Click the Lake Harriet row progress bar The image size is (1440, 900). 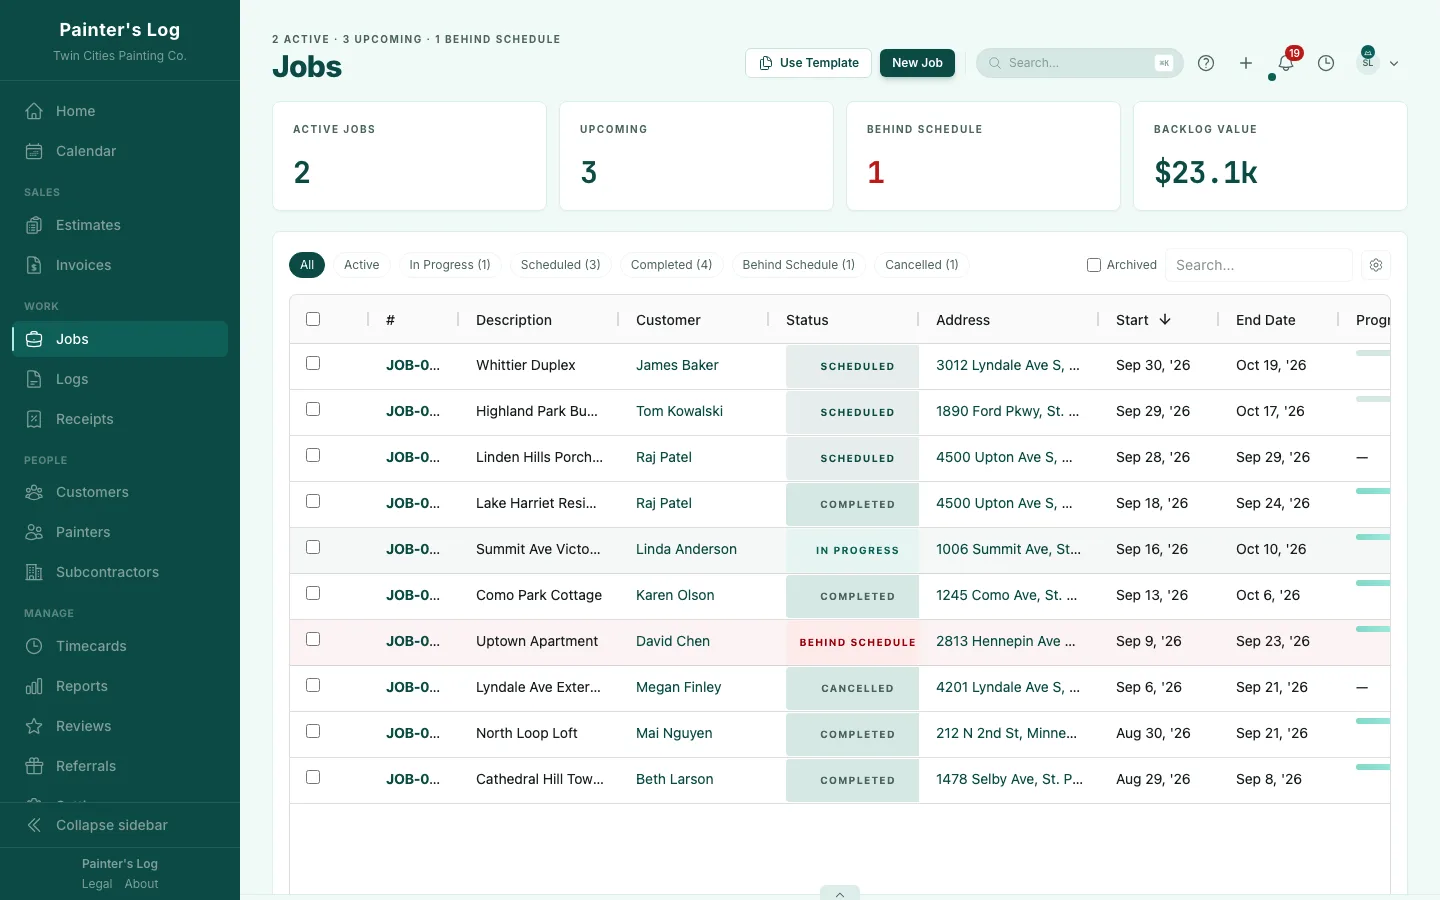1373,491
